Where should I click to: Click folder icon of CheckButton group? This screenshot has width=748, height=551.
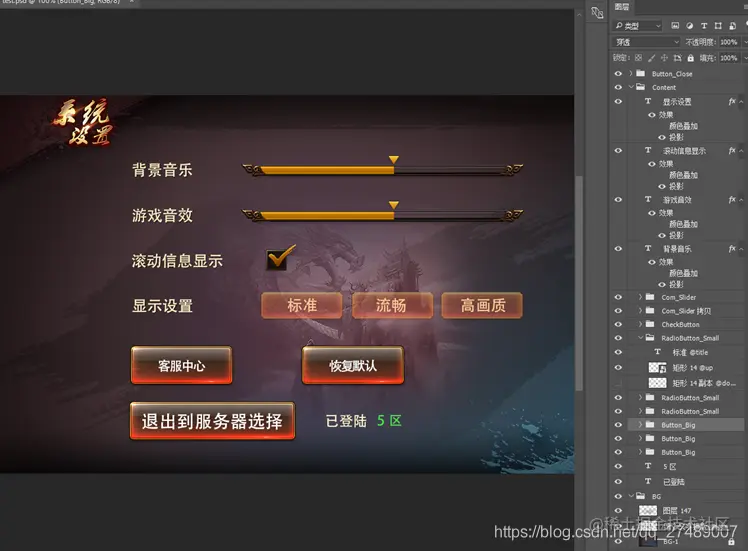pos(650,324)
